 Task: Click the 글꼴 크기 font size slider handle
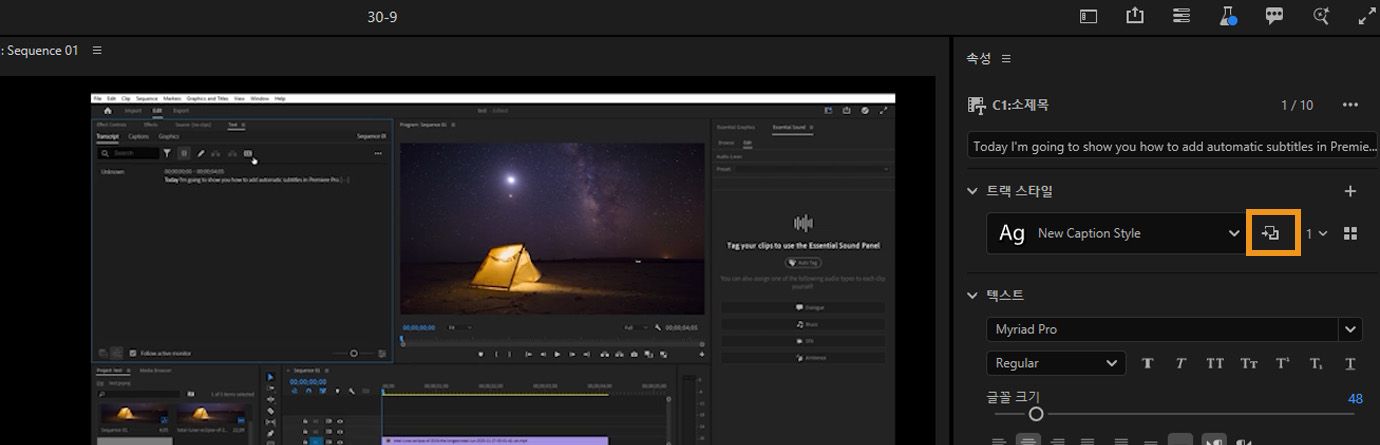pyautogui.click(x=1036, y=414)
